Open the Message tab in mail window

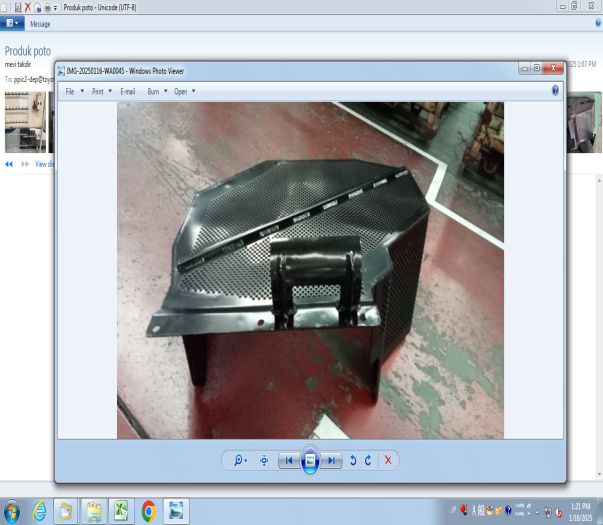point(40,24)
